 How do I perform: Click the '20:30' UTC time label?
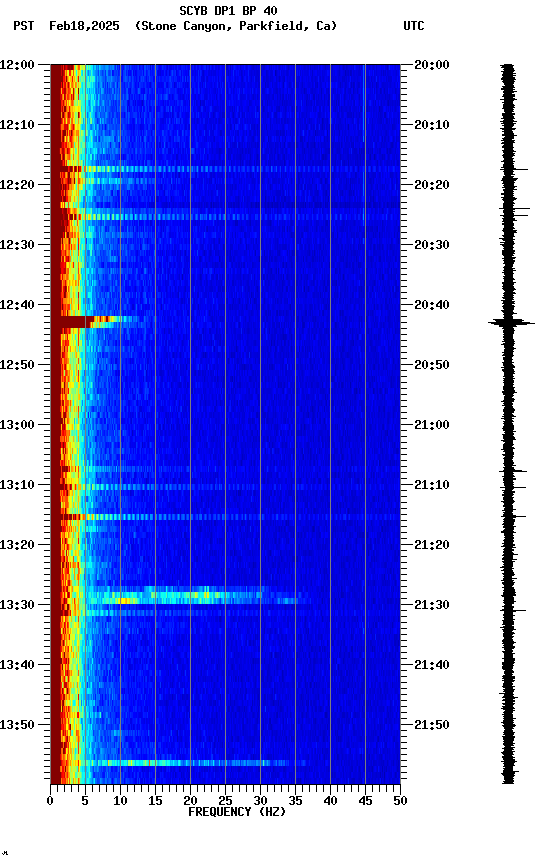[432, 245]
